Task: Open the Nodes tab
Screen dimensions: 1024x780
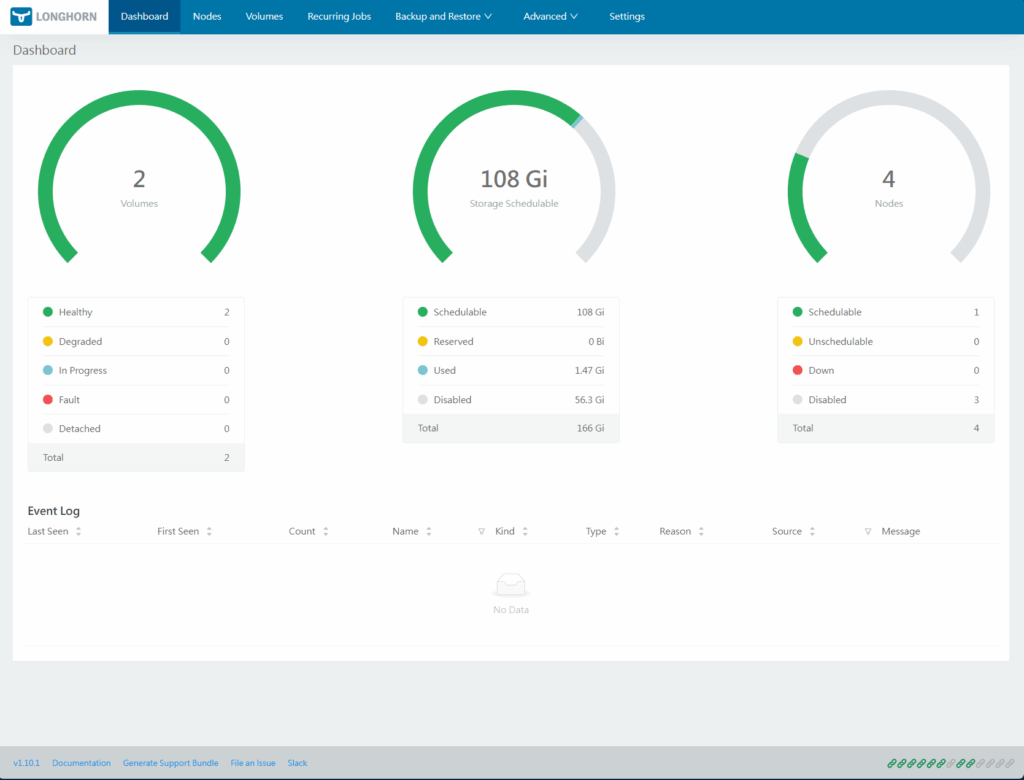Action: pos(207,17)
